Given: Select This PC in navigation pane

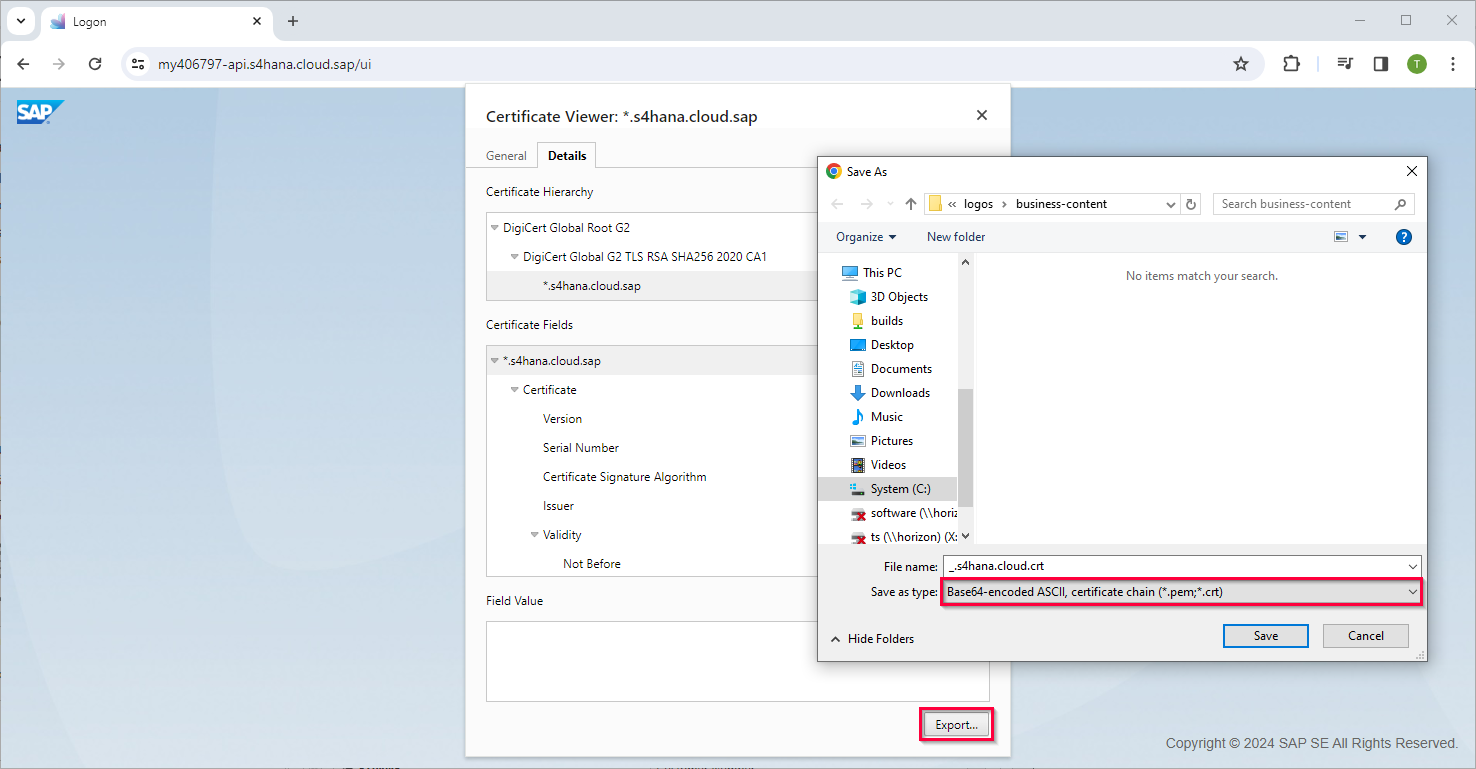Looking at the screenshot, I should click(x=882, y=273).
